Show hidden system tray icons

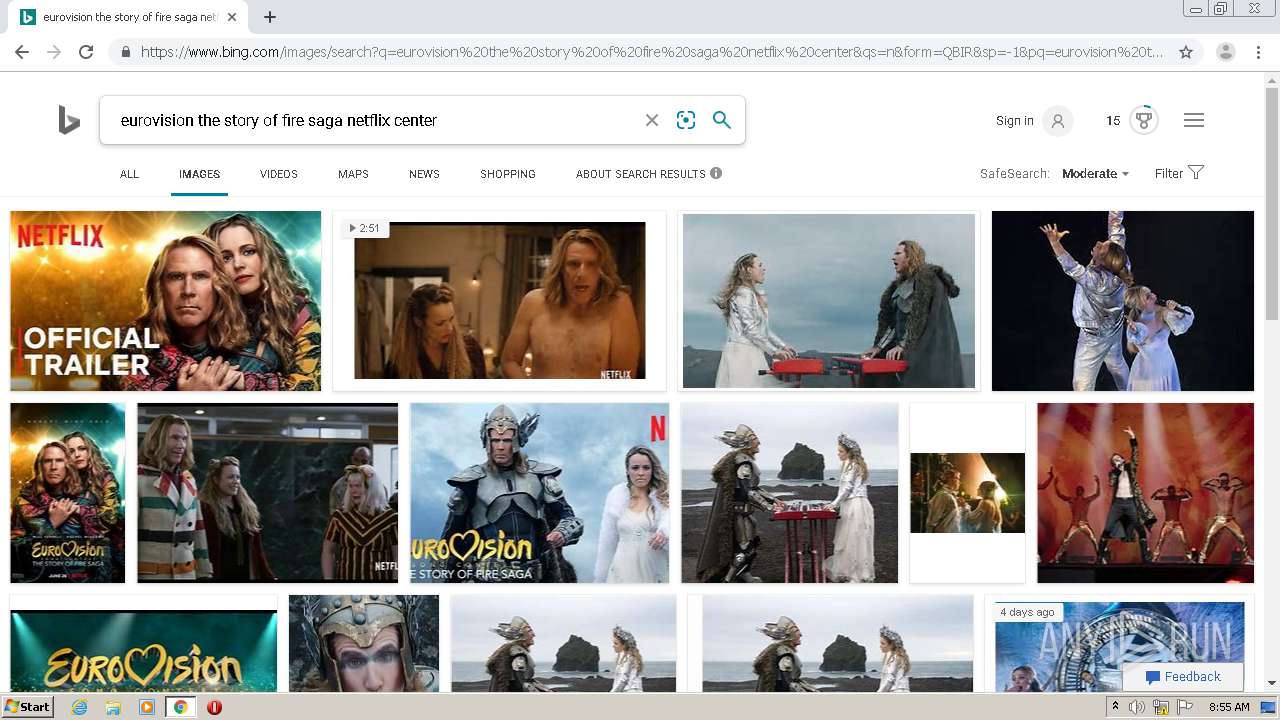(x=1115, y=707)
